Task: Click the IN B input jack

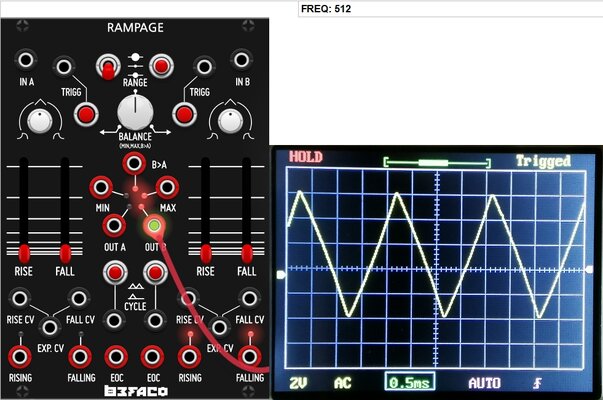Action: click(x=242, y=60)
